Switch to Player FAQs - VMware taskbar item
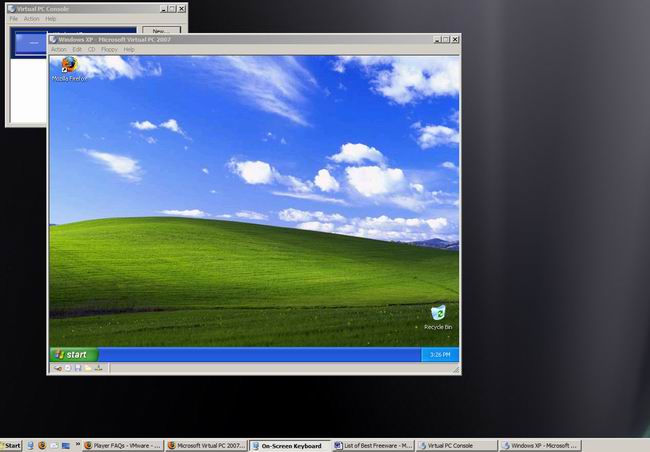This screenshot has height=452, width=650. 123,446
